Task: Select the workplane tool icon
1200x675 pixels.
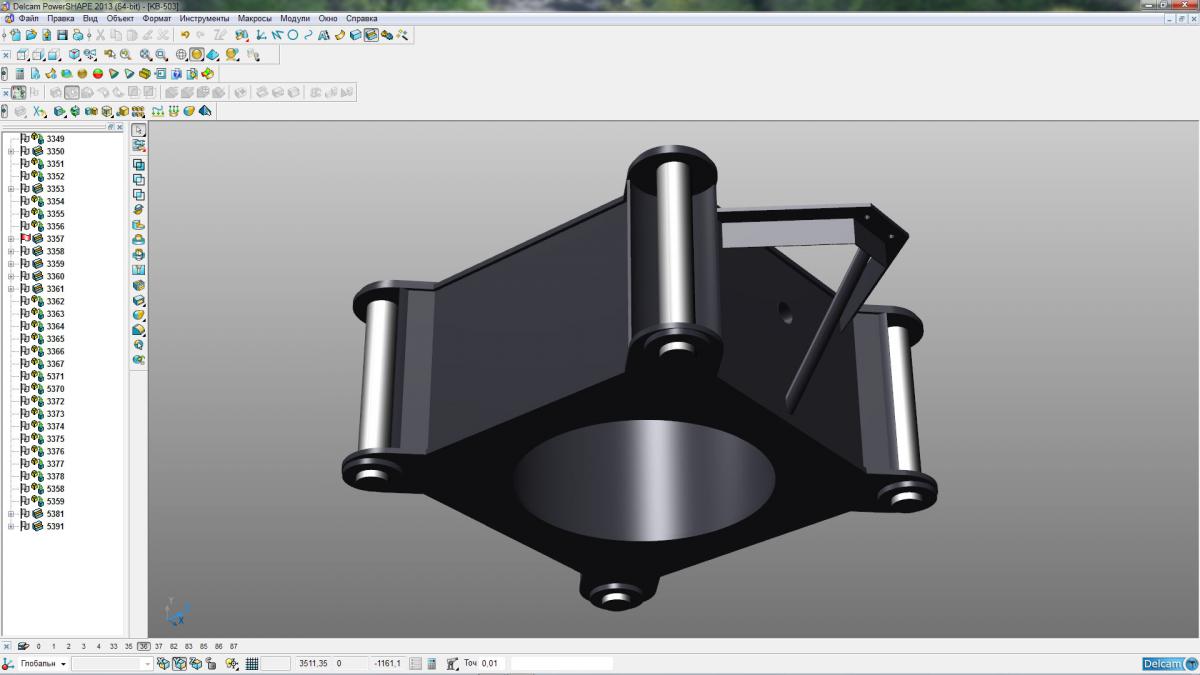Action: point(260,35)
